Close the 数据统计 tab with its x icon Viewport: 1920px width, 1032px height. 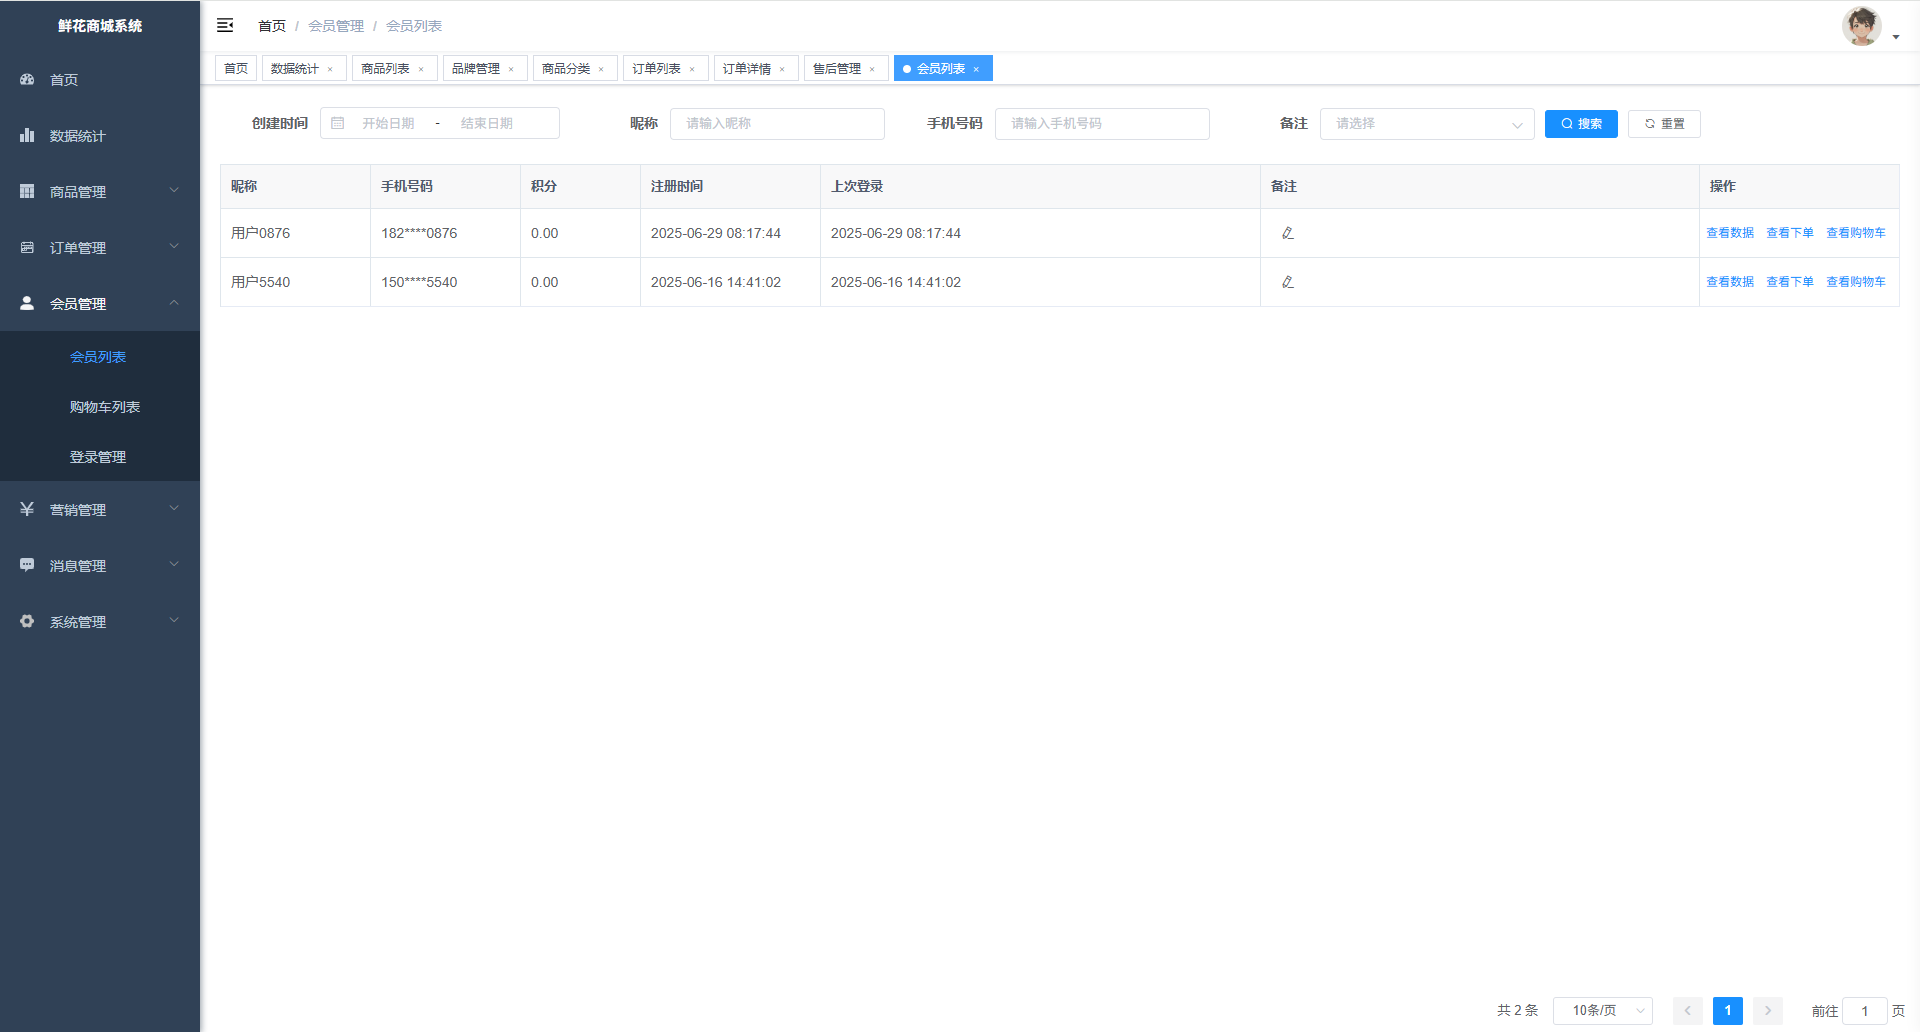tap(330, 70)
